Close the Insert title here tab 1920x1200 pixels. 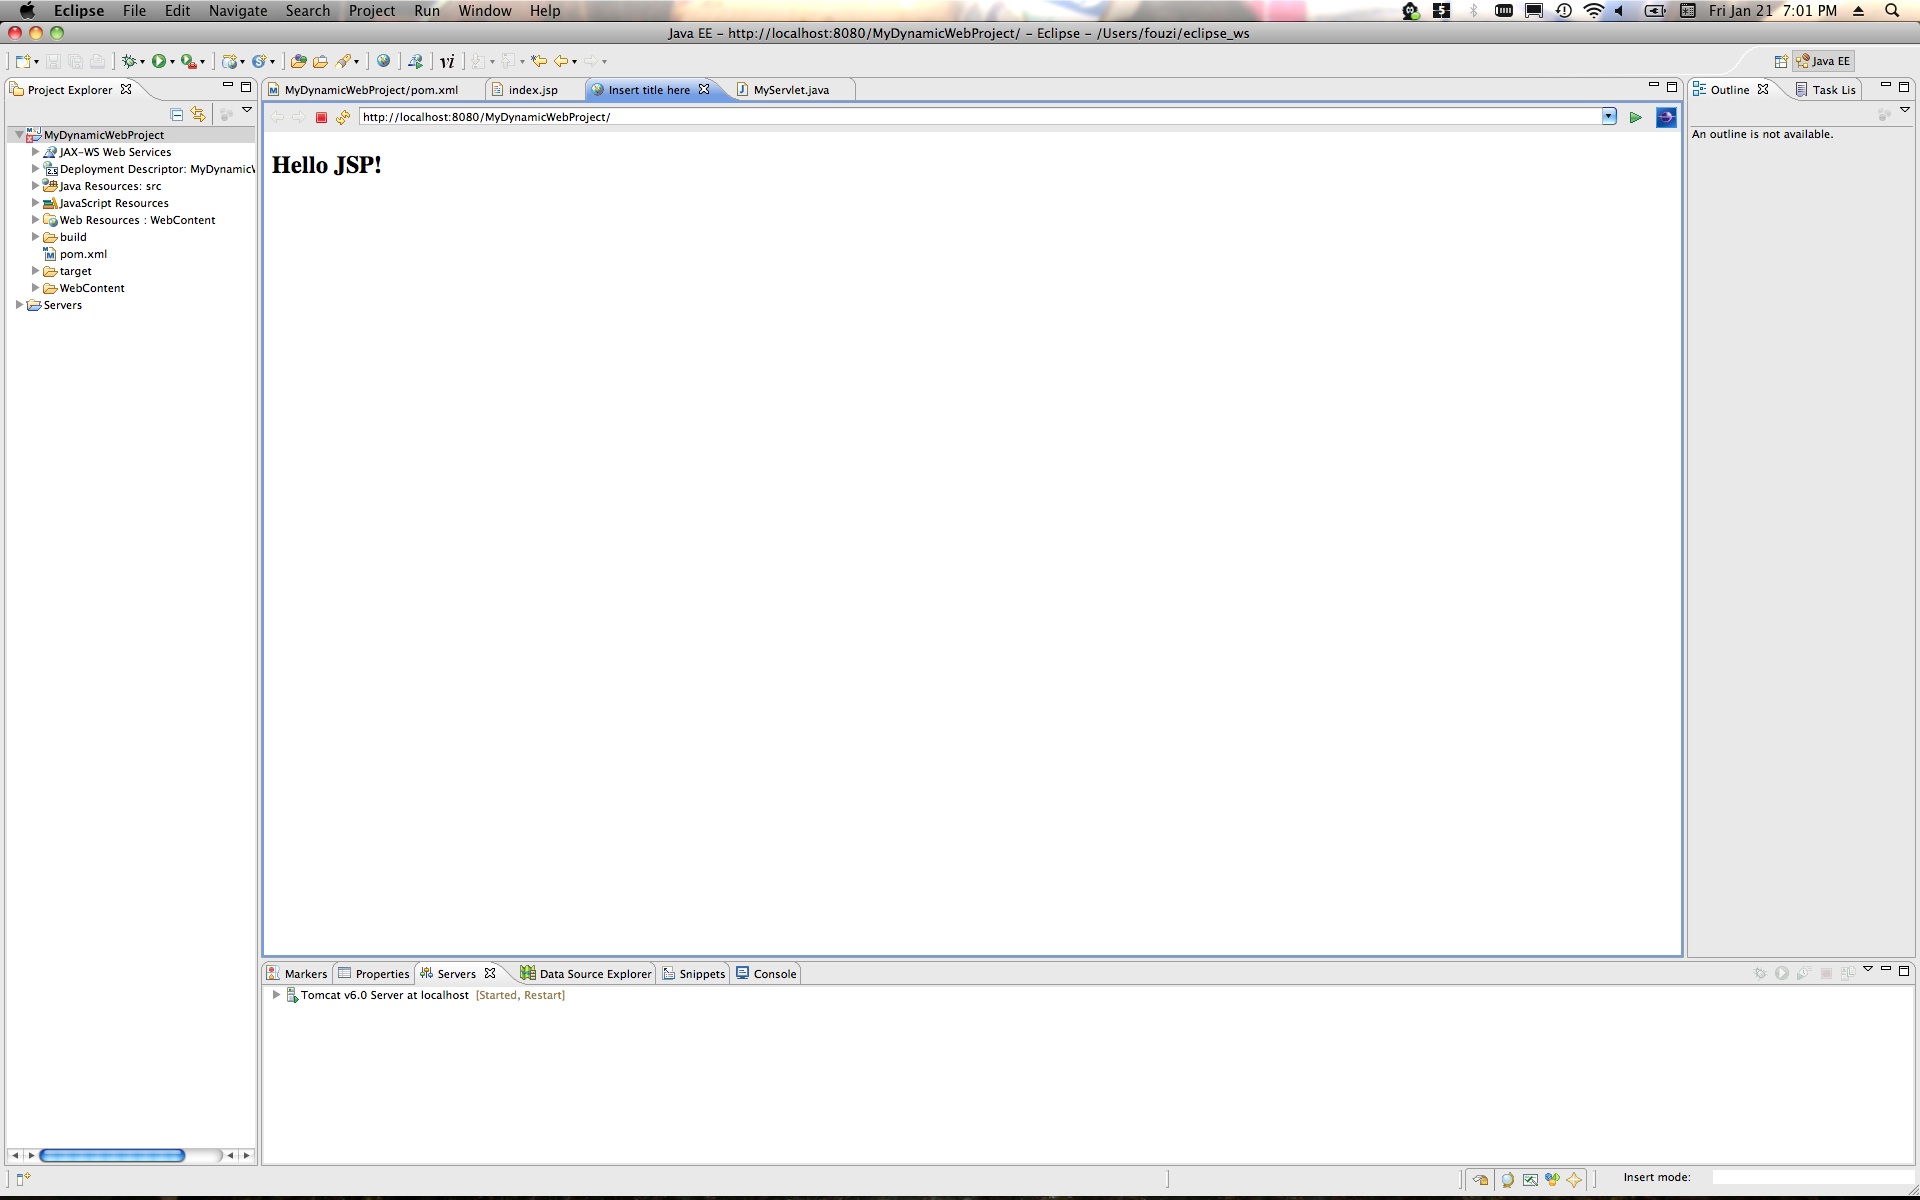(x=704, y=89)
